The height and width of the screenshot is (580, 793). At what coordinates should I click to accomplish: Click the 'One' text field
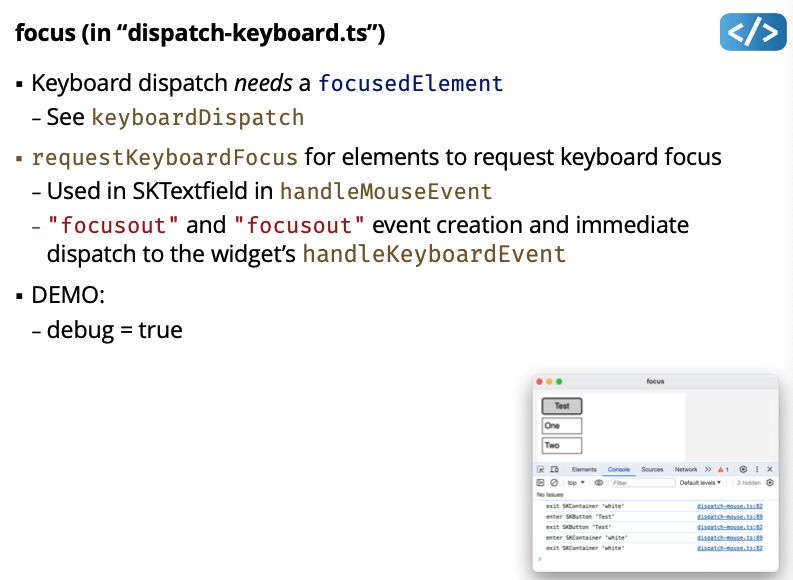562,426
